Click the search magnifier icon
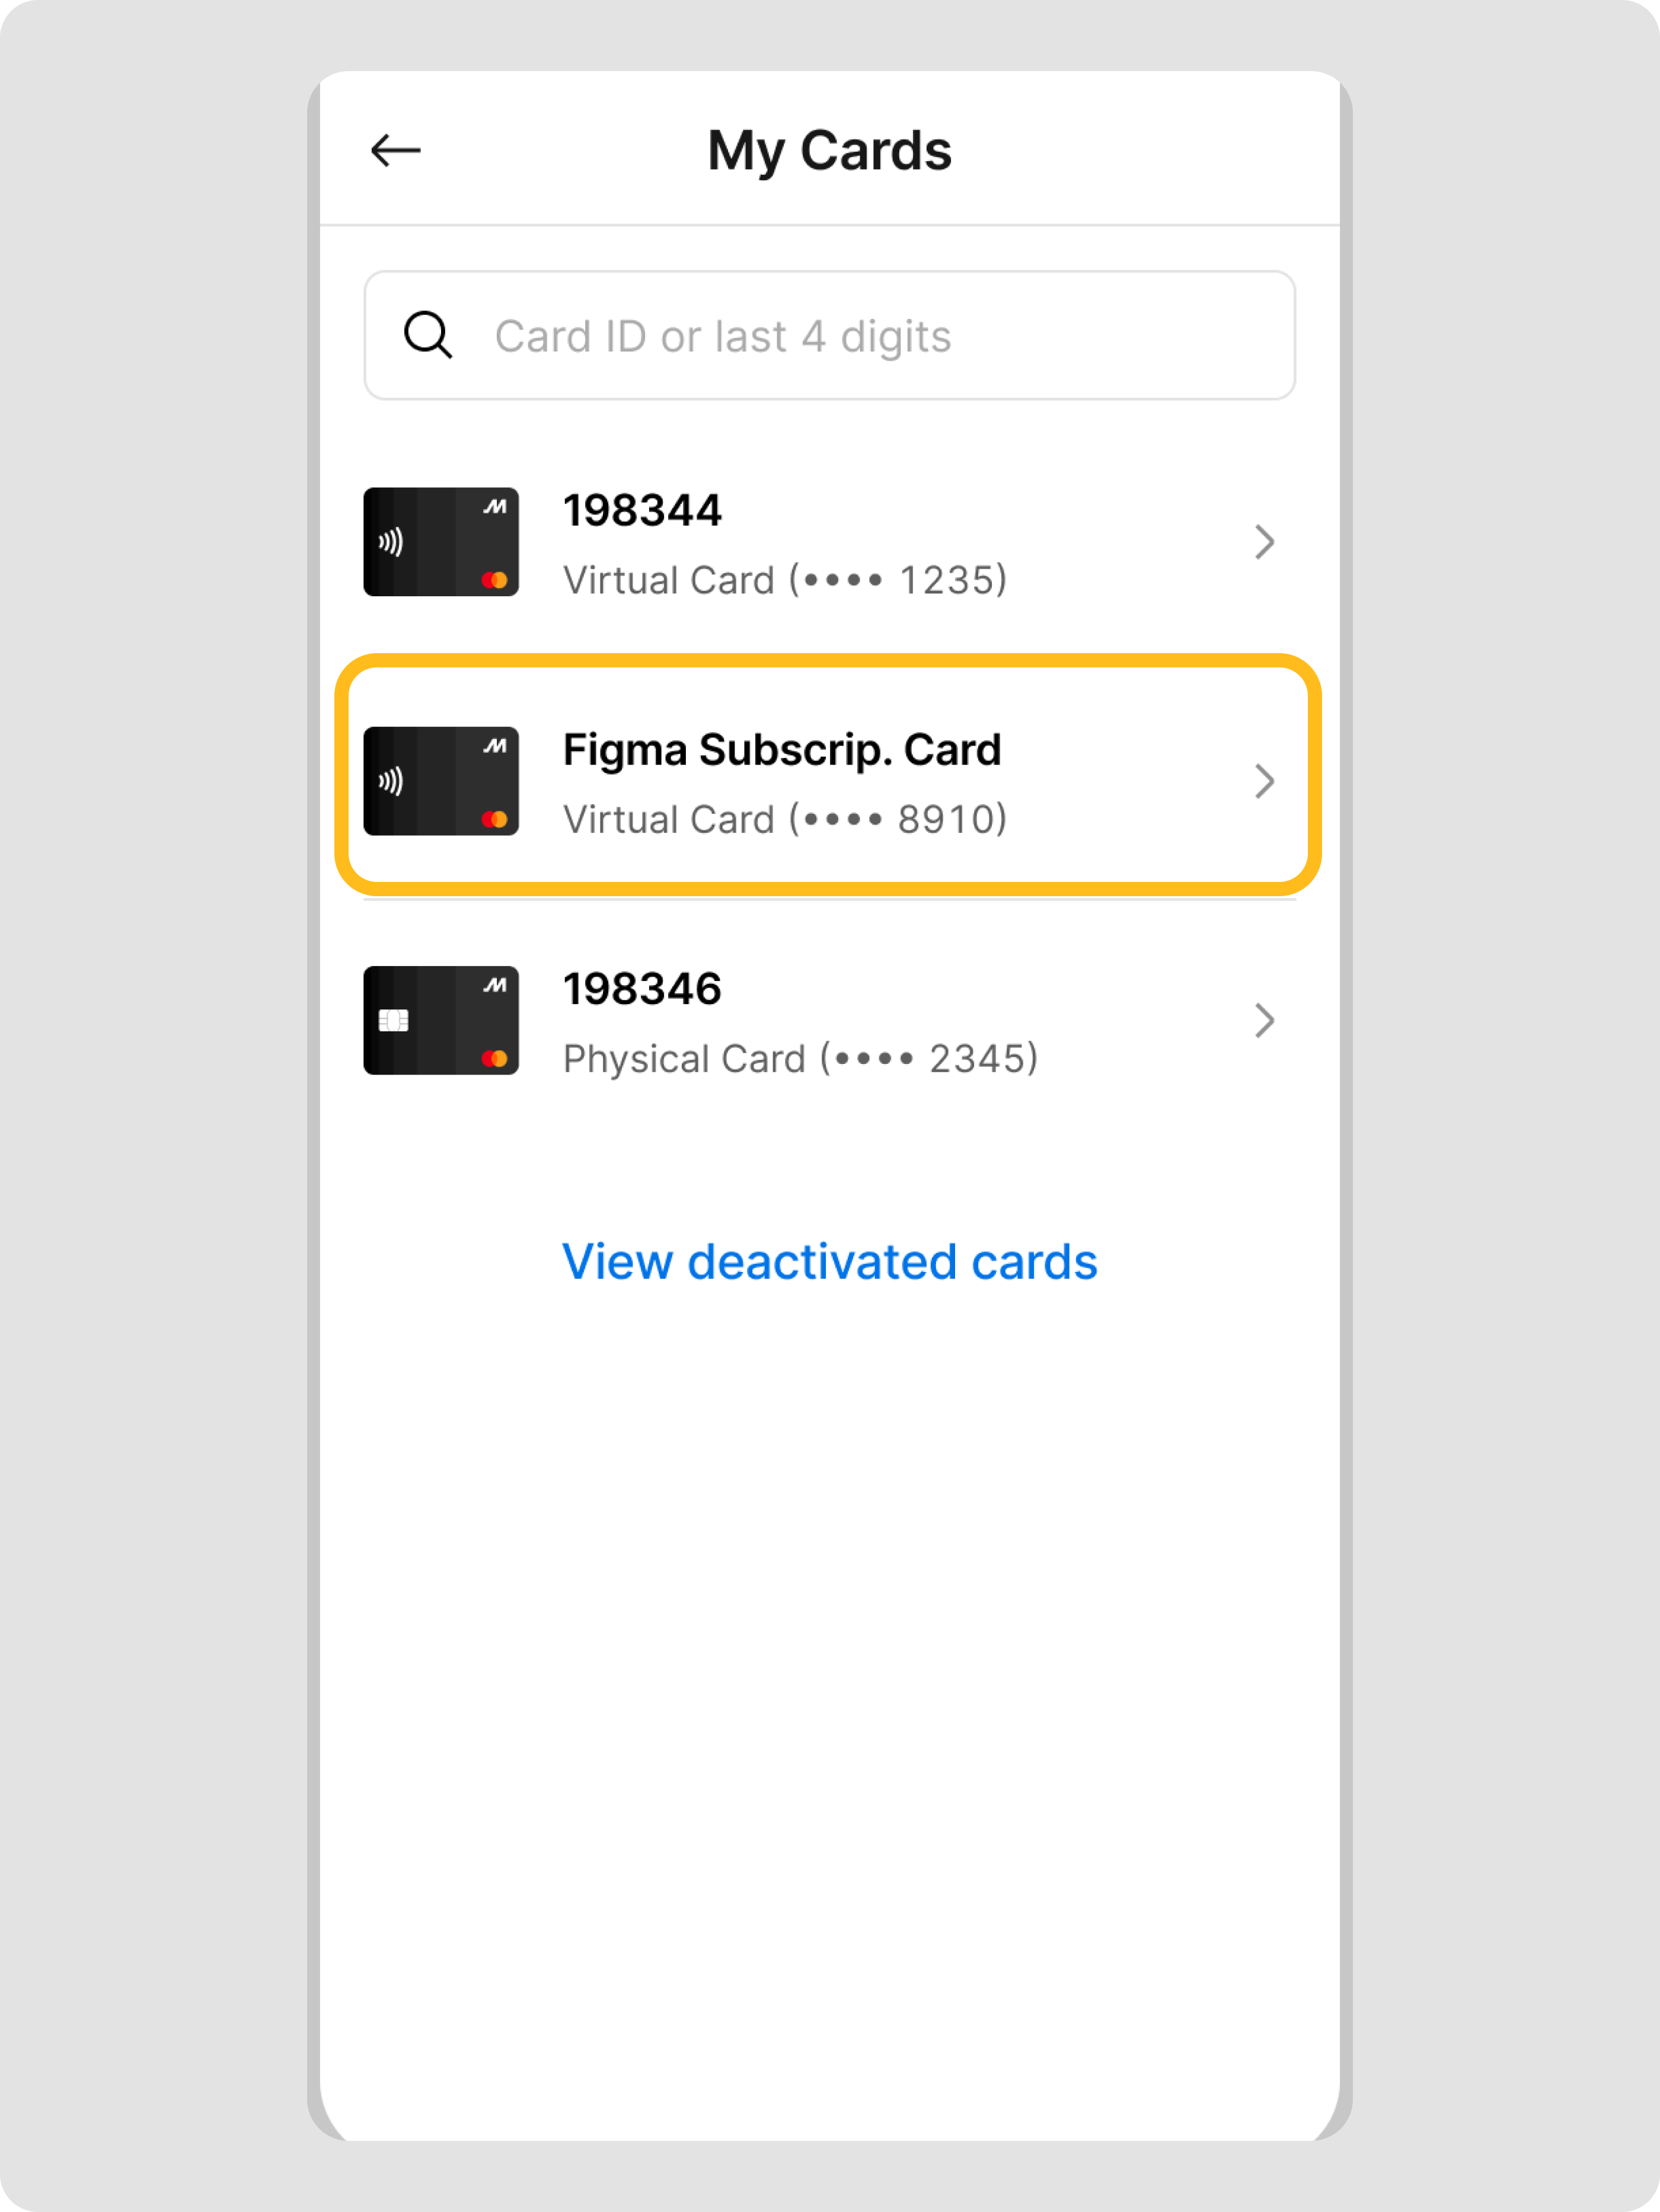The width and height of the screenshot is (1660, 2212). 428,335
